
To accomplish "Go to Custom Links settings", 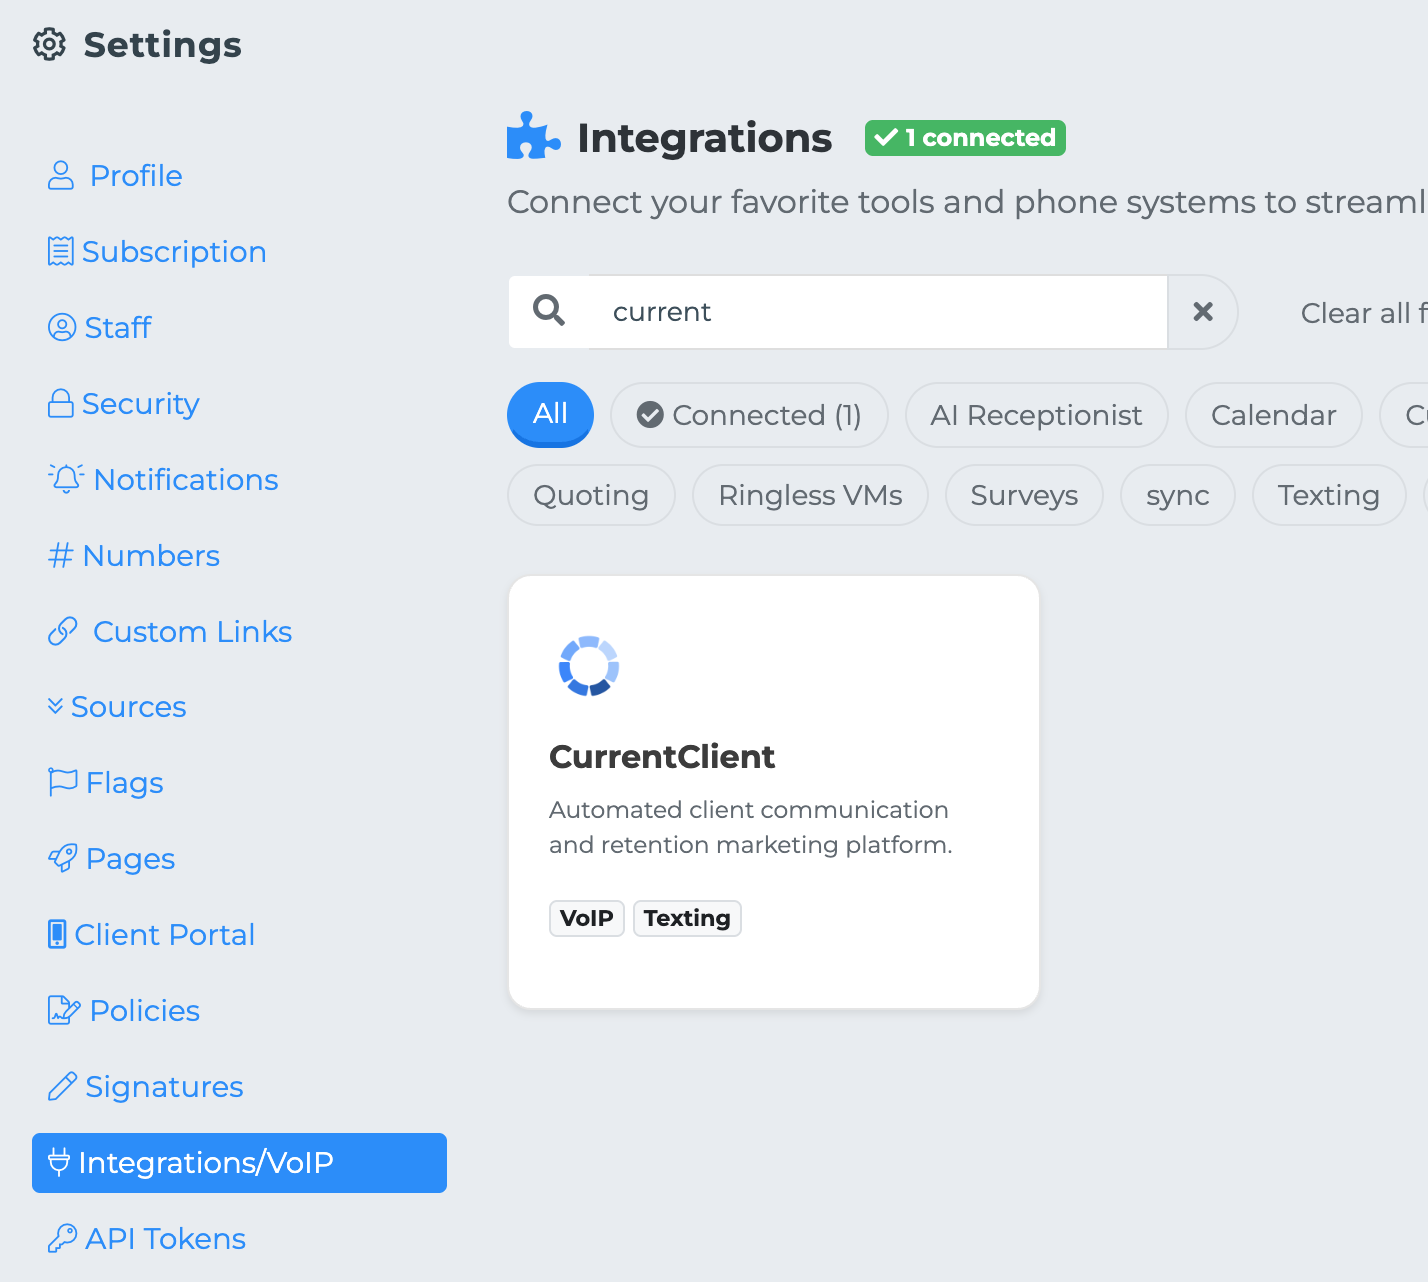I will coord(192,631).
